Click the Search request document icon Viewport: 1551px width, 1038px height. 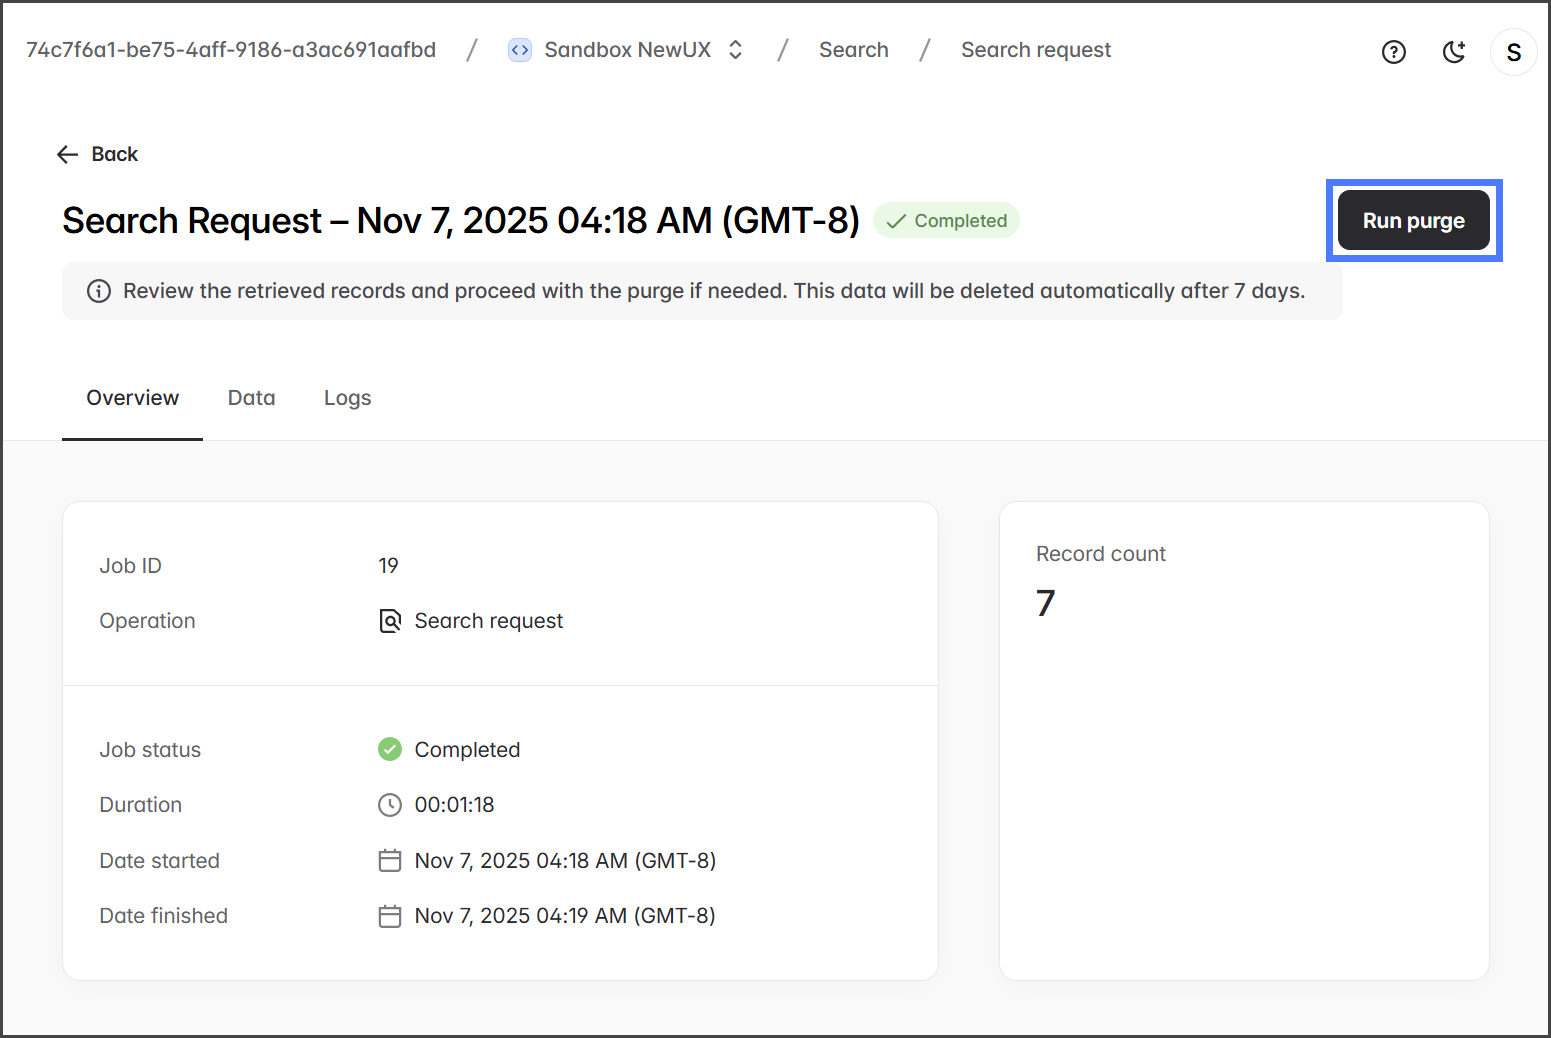pos(390,621)
